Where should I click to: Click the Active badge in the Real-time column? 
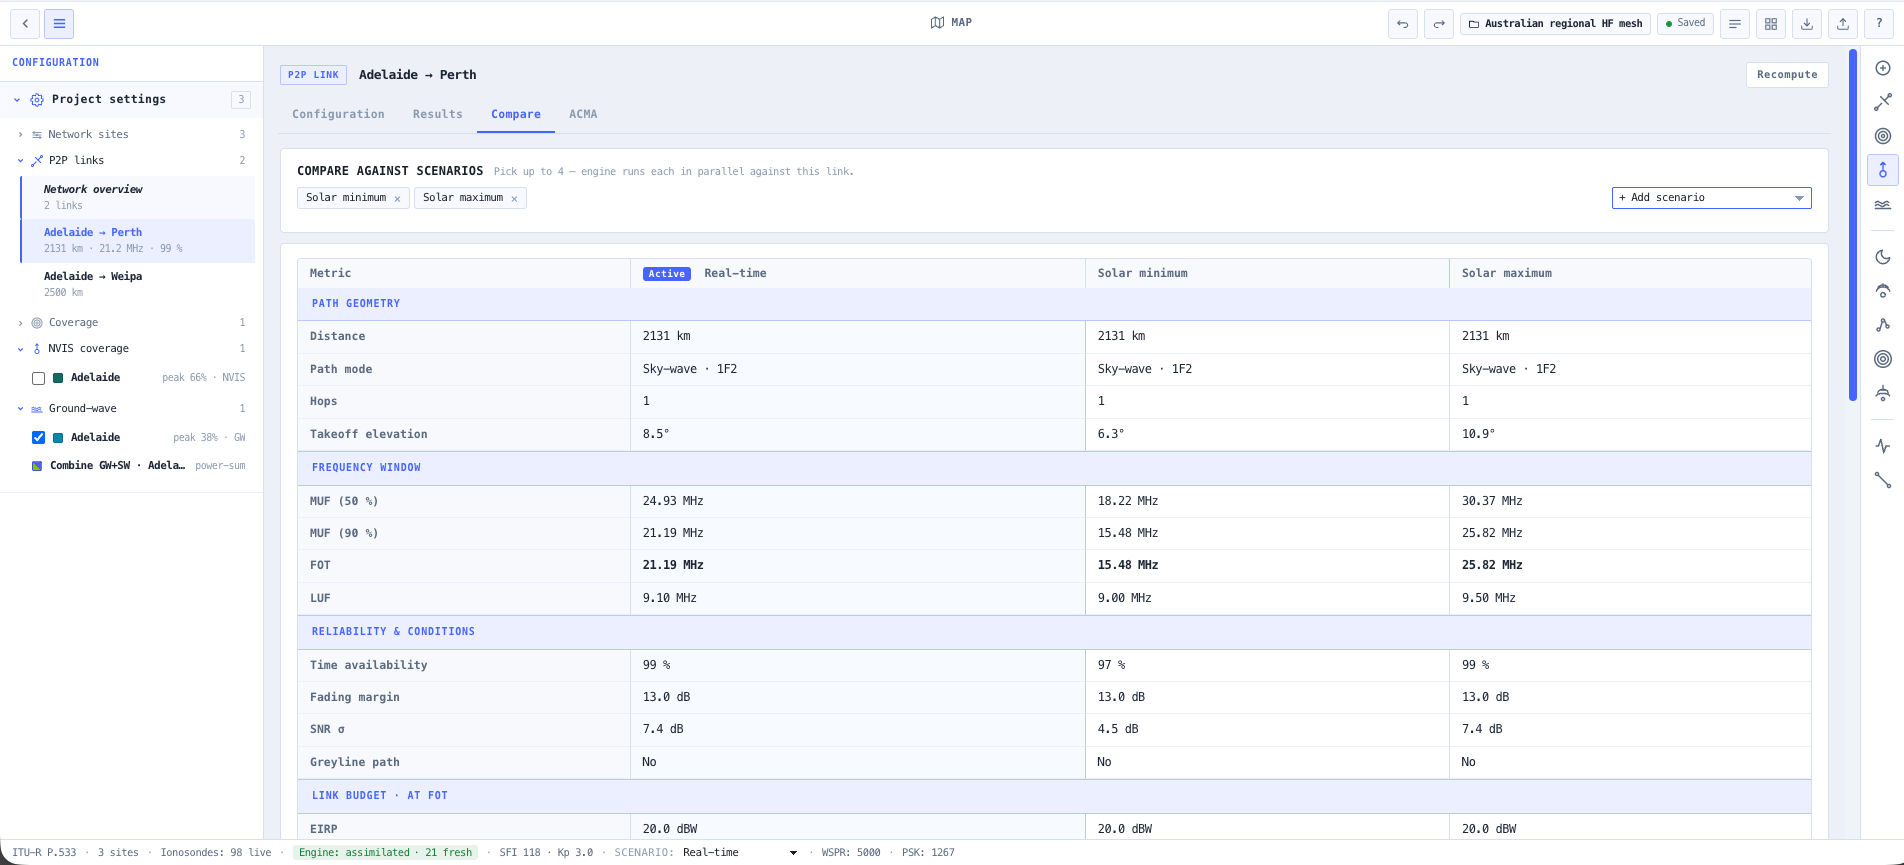(x=667, y=274)
